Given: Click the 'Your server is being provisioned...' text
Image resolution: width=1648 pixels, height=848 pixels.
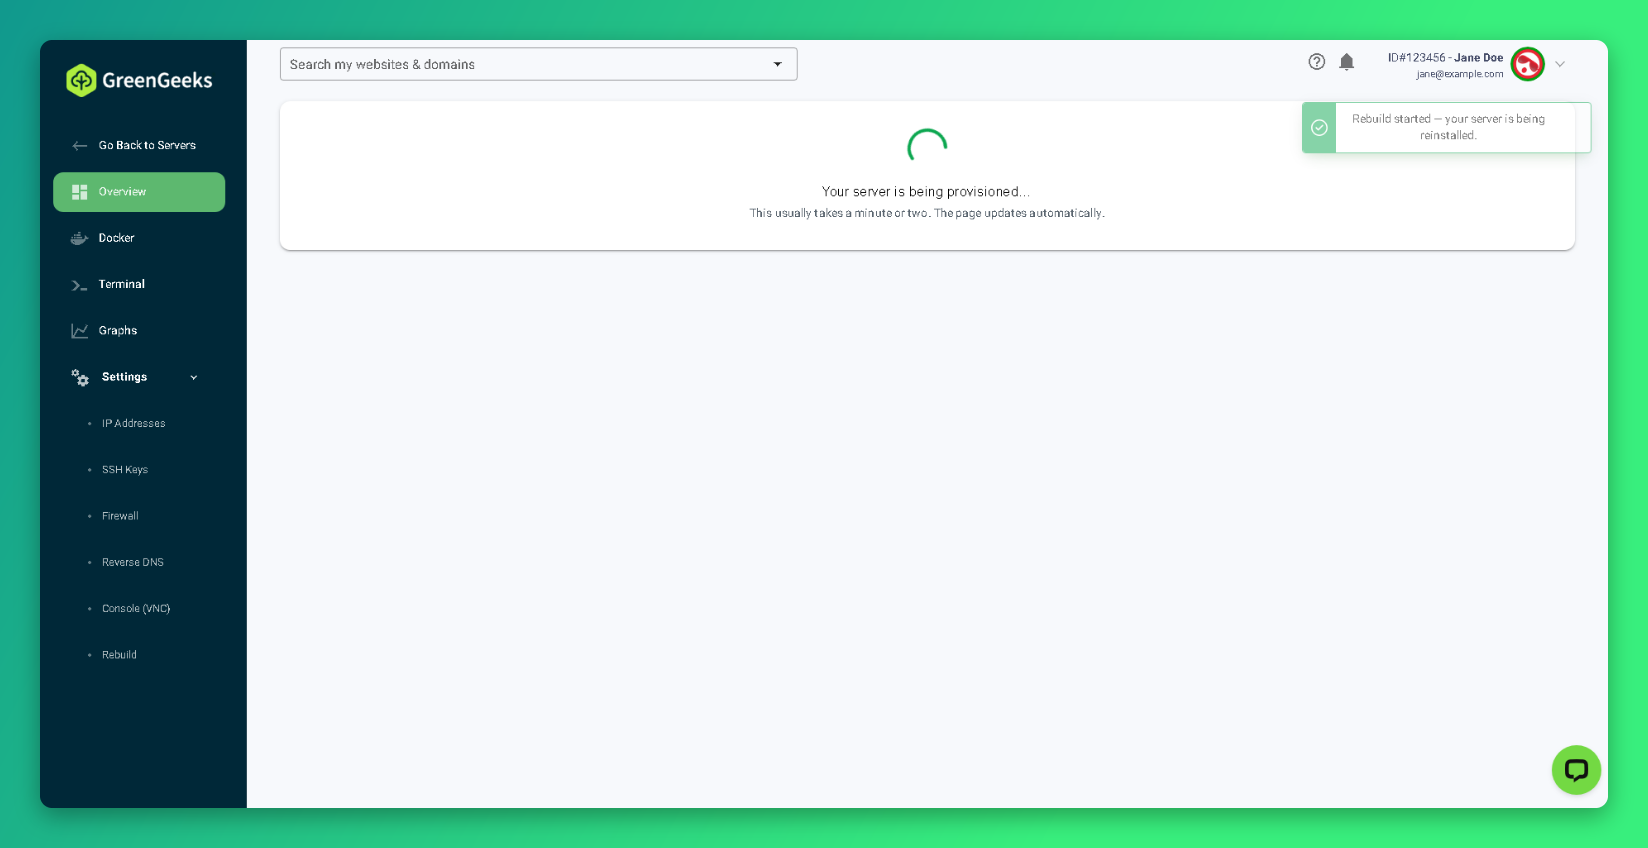Looking at the screenshot, I should tap(926, 192).
